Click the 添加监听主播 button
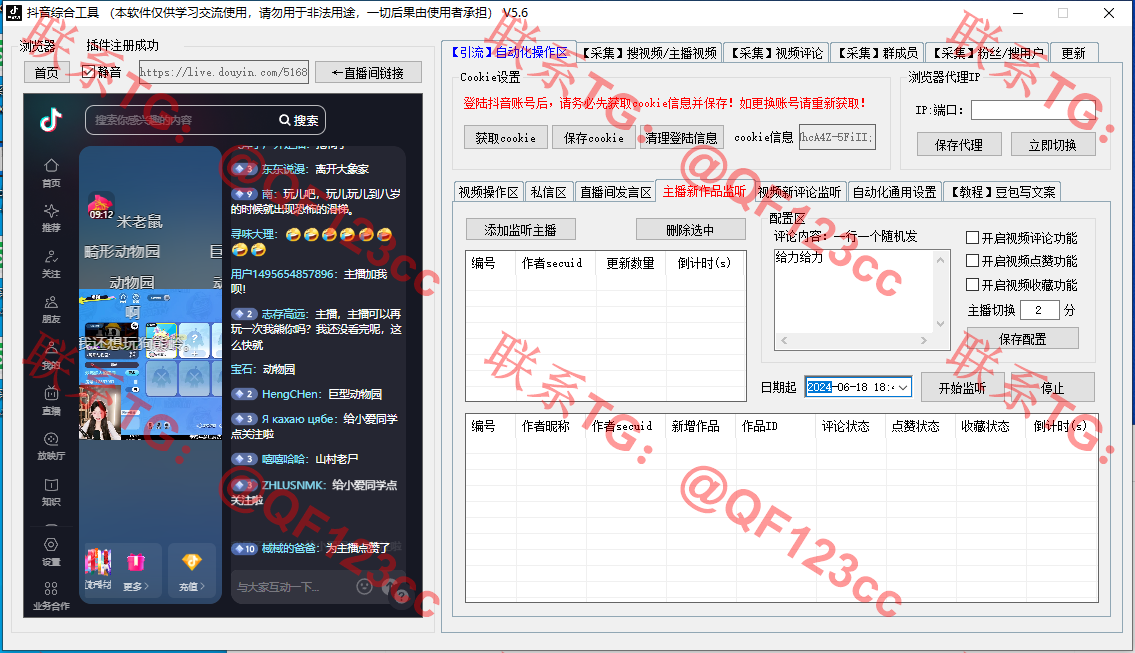This screenshot has height=653, width=1135. [520, 229]
